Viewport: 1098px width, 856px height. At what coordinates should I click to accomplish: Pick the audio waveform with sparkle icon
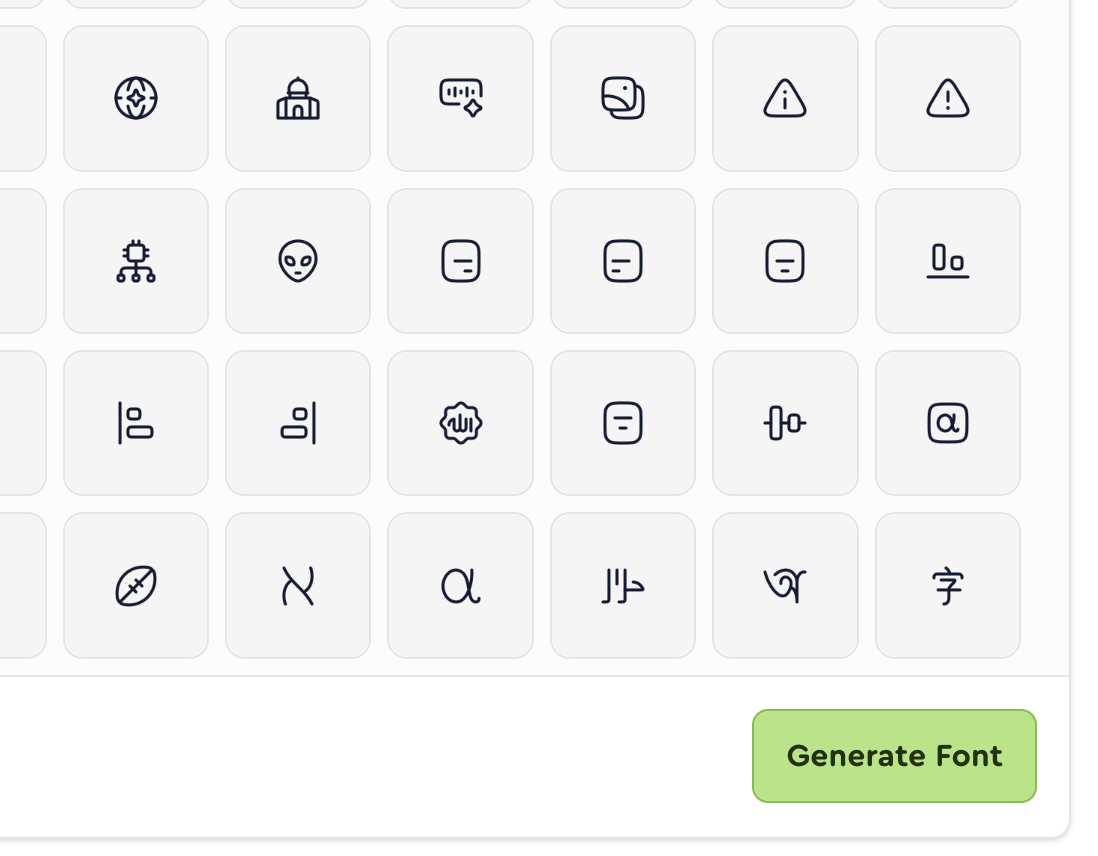point(459,98)
